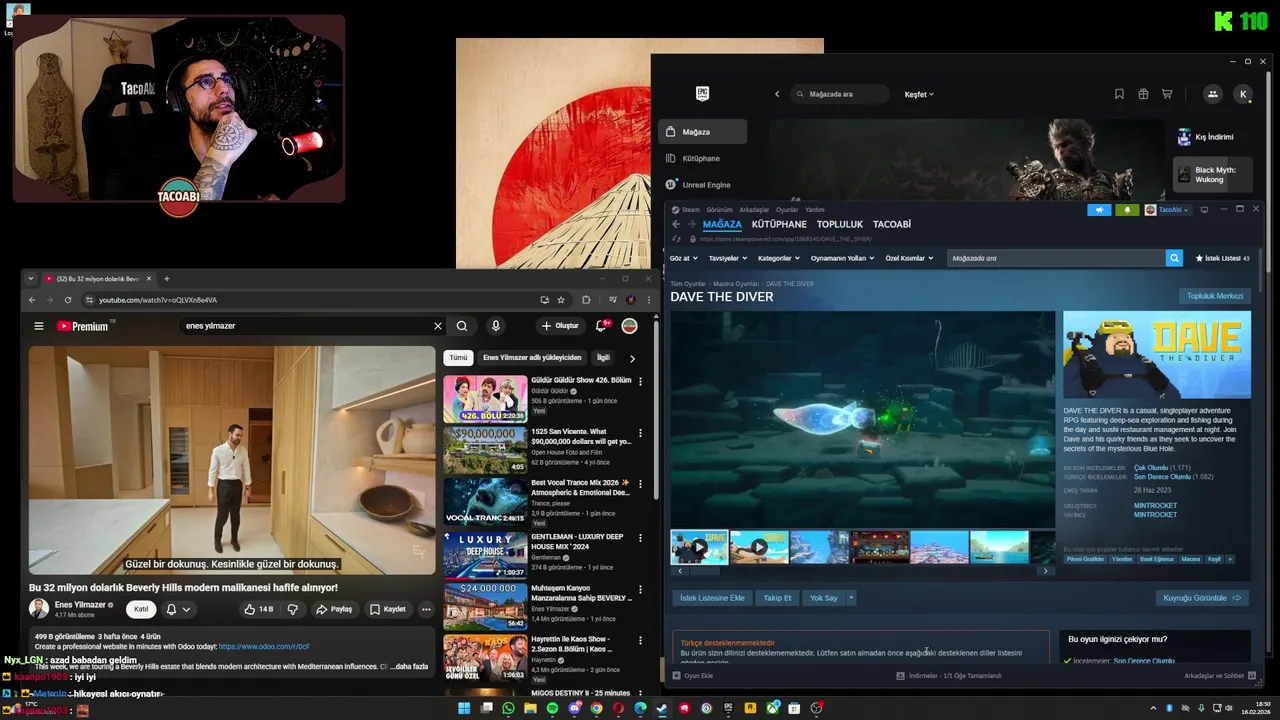The image size is (1280, 720).
Task: Click the Steam store search field
Action: point(1056,258)
